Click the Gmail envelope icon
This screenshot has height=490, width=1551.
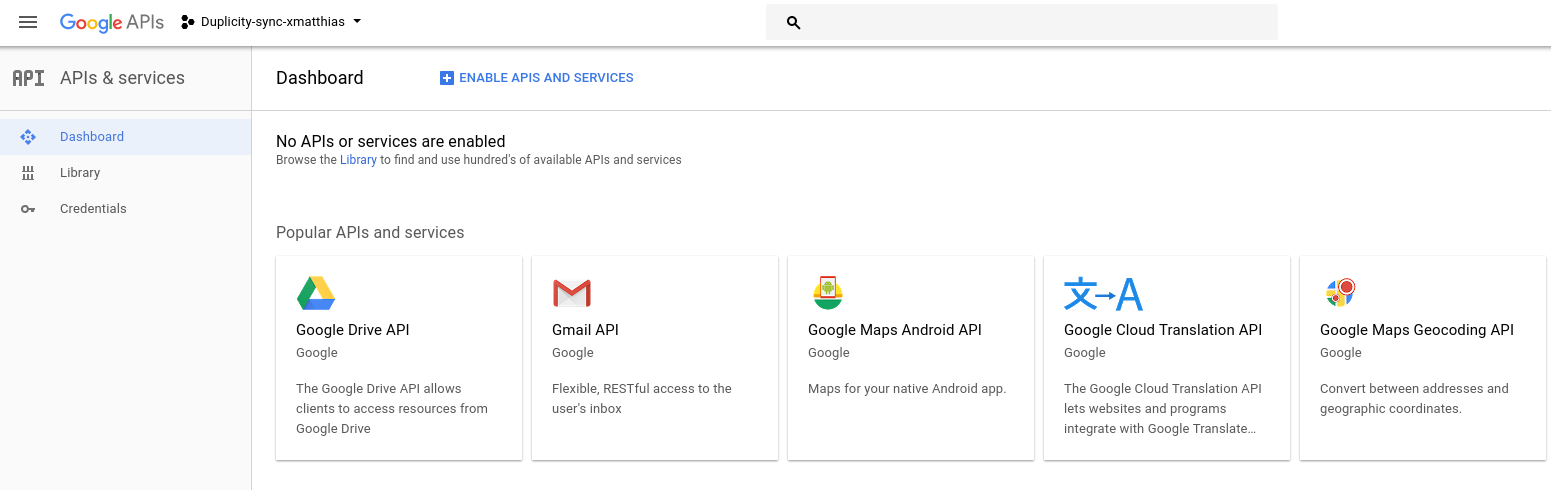coord(572,293)
